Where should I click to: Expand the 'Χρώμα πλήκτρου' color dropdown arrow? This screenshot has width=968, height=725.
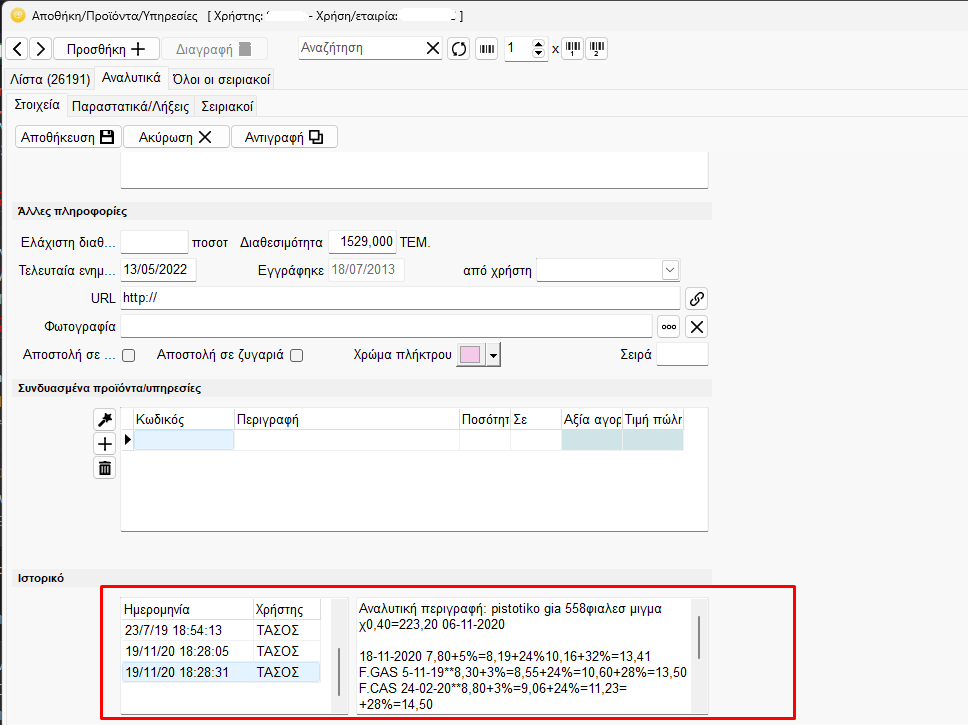(x=493, y=355)
